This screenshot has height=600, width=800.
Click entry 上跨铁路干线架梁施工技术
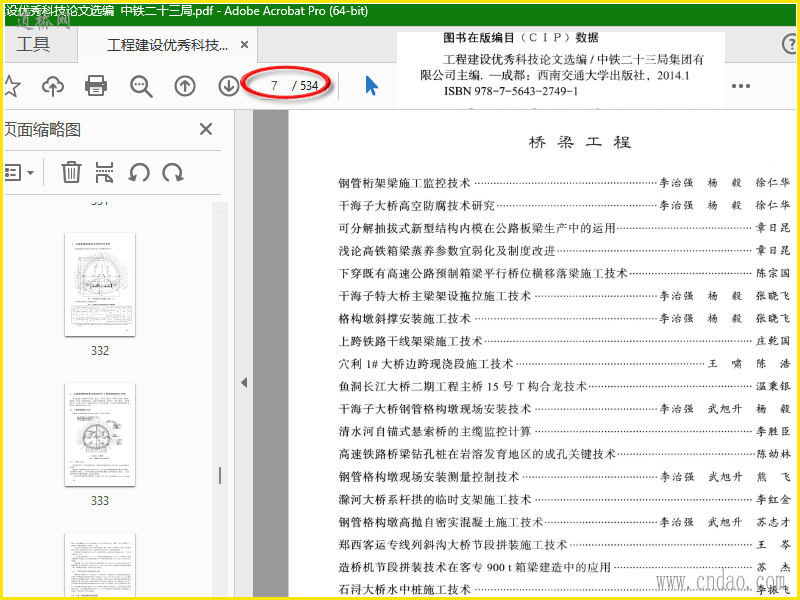tap(410, 341)
